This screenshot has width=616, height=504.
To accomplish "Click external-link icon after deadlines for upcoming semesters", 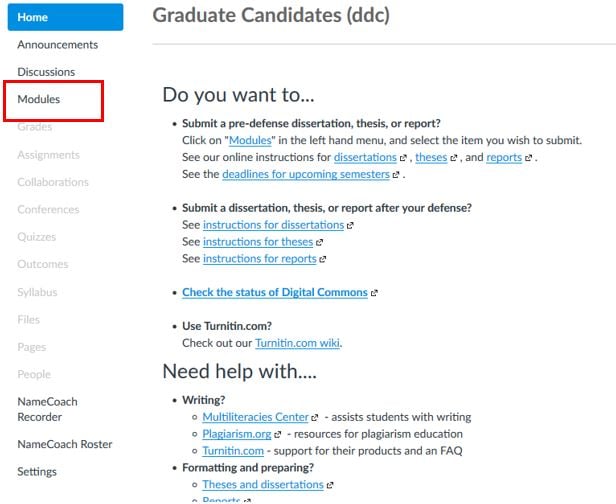I will [396, 175].
